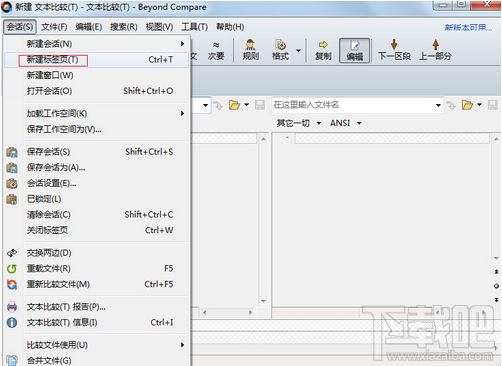This screenshot has height=366, width=502.
Task: Open the 文件(F) menu
Action: coord(54,27)
